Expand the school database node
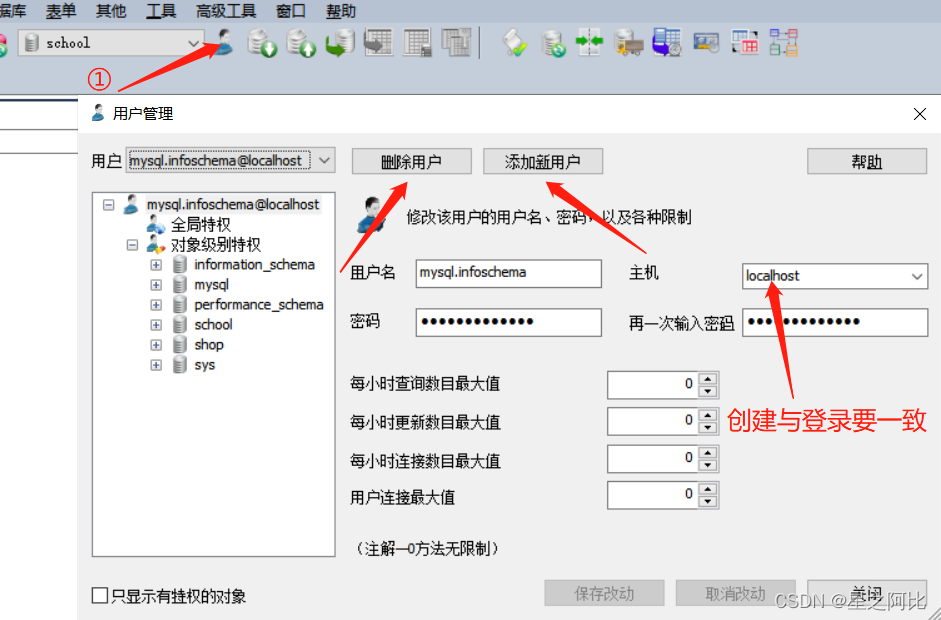The width and height of the screenshot is (941, 620). click(156, 325)
